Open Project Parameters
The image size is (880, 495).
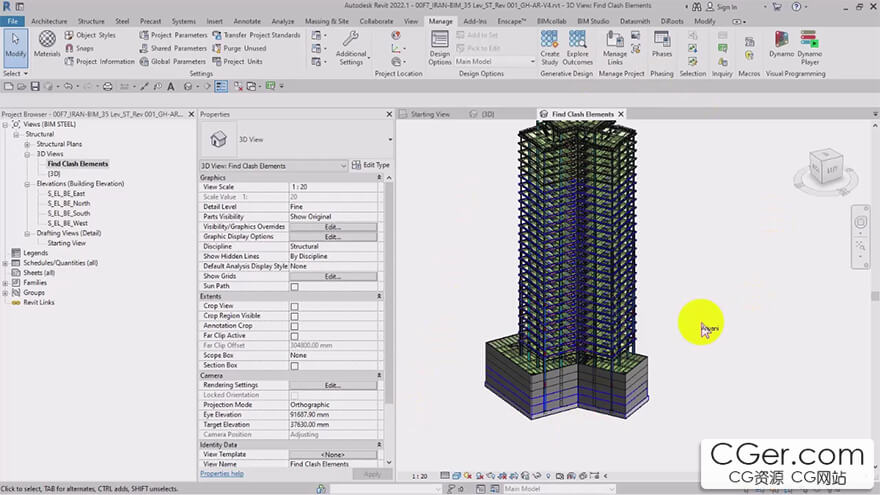point(173,35)
